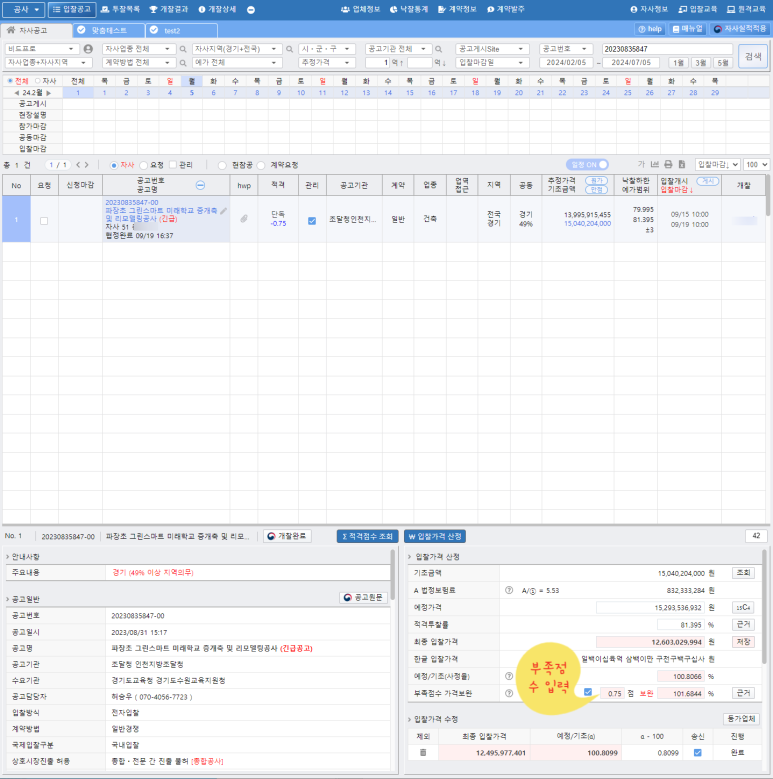Open notice link 20230835847-00 in row 1
Viewport: 773px width, 779px height.
(x=132, y=203)
